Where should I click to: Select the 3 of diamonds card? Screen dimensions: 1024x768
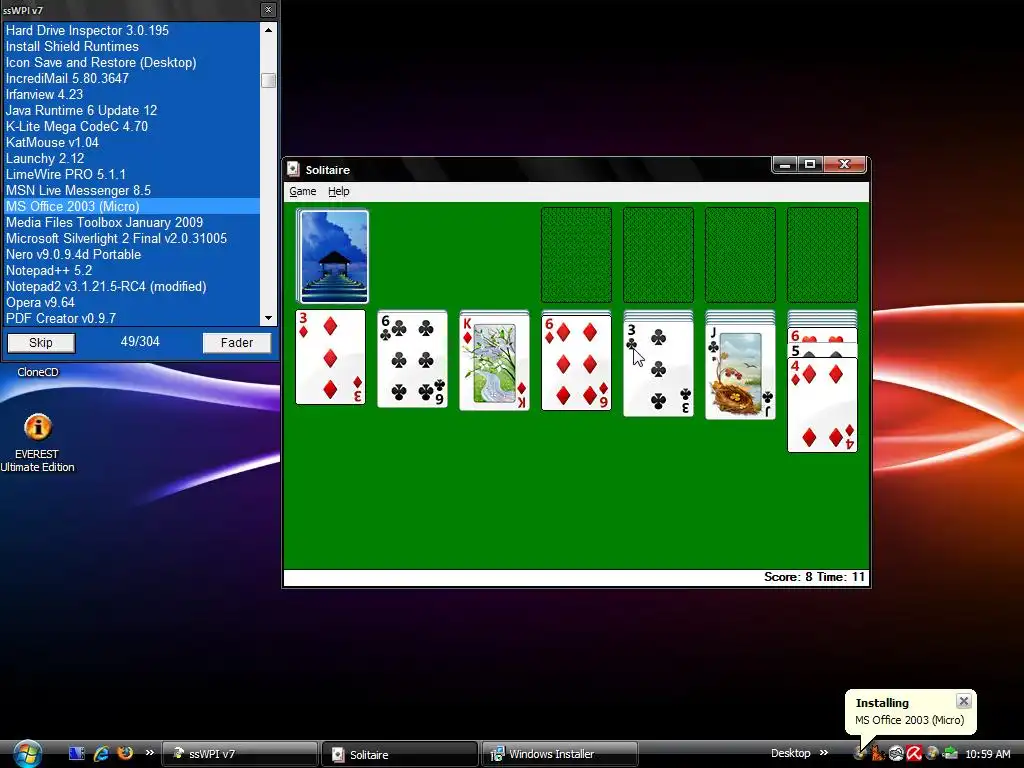(x=330, y=357)
